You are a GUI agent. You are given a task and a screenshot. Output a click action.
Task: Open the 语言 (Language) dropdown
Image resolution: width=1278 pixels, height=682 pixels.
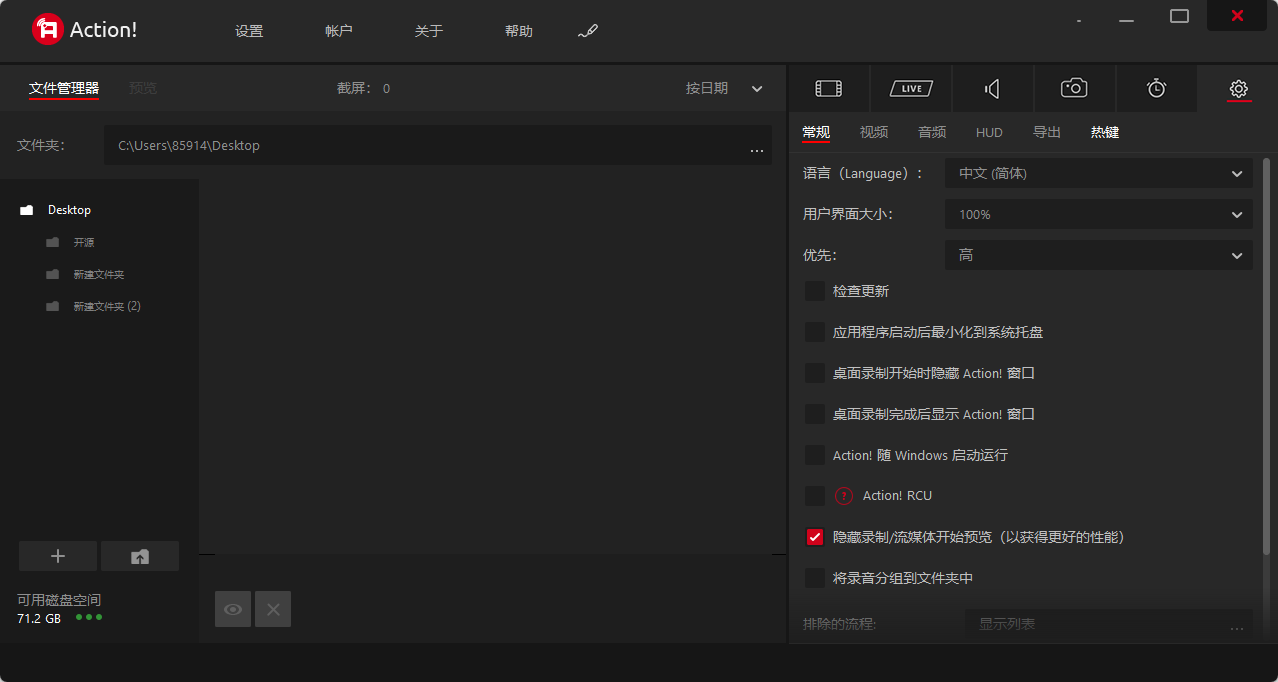tap(1098, 172)
